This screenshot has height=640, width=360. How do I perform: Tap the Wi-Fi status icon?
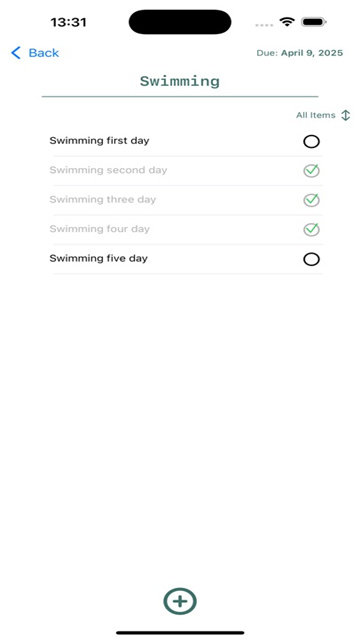(x=287, y=22)
